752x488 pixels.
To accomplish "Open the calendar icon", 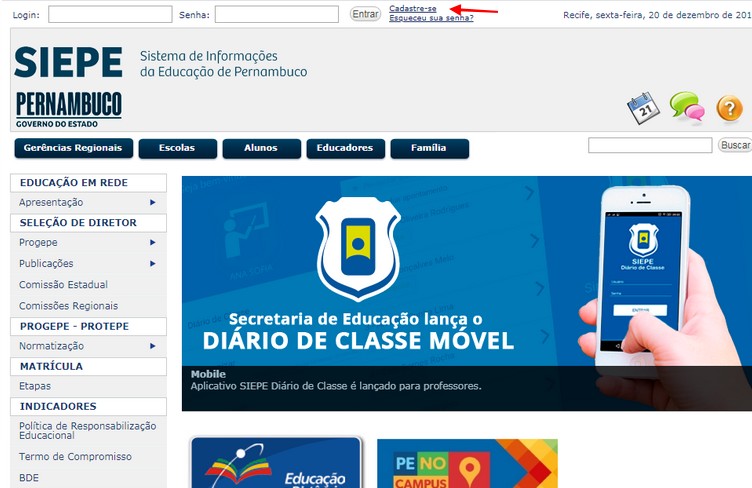I will (x=643, y=108).
